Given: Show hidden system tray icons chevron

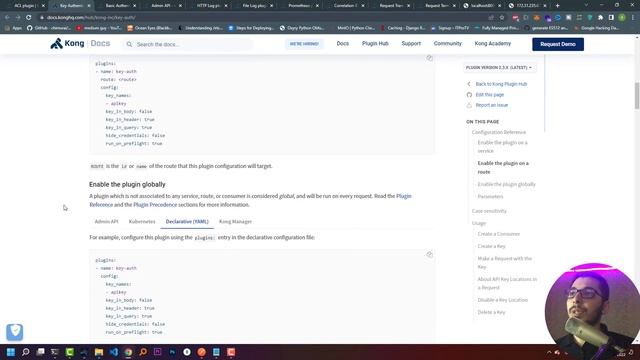Looking at the screenshot, I should click(549, 352).
